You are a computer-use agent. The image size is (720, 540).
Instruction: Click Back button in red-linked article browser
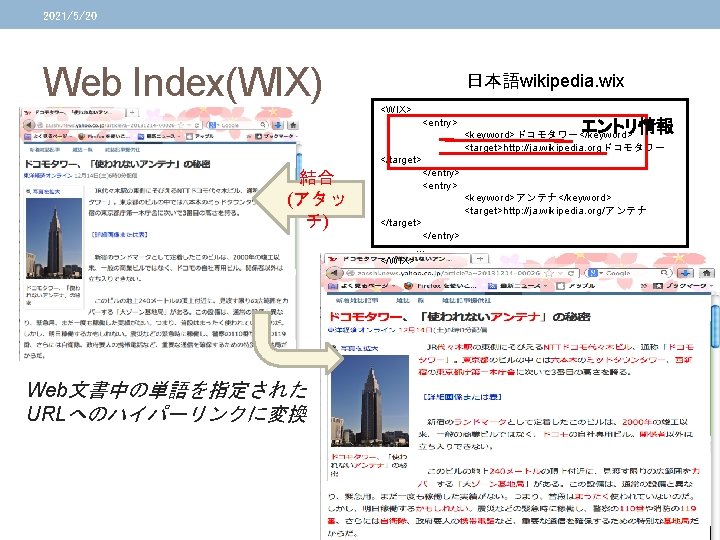[x=334, y=273]
